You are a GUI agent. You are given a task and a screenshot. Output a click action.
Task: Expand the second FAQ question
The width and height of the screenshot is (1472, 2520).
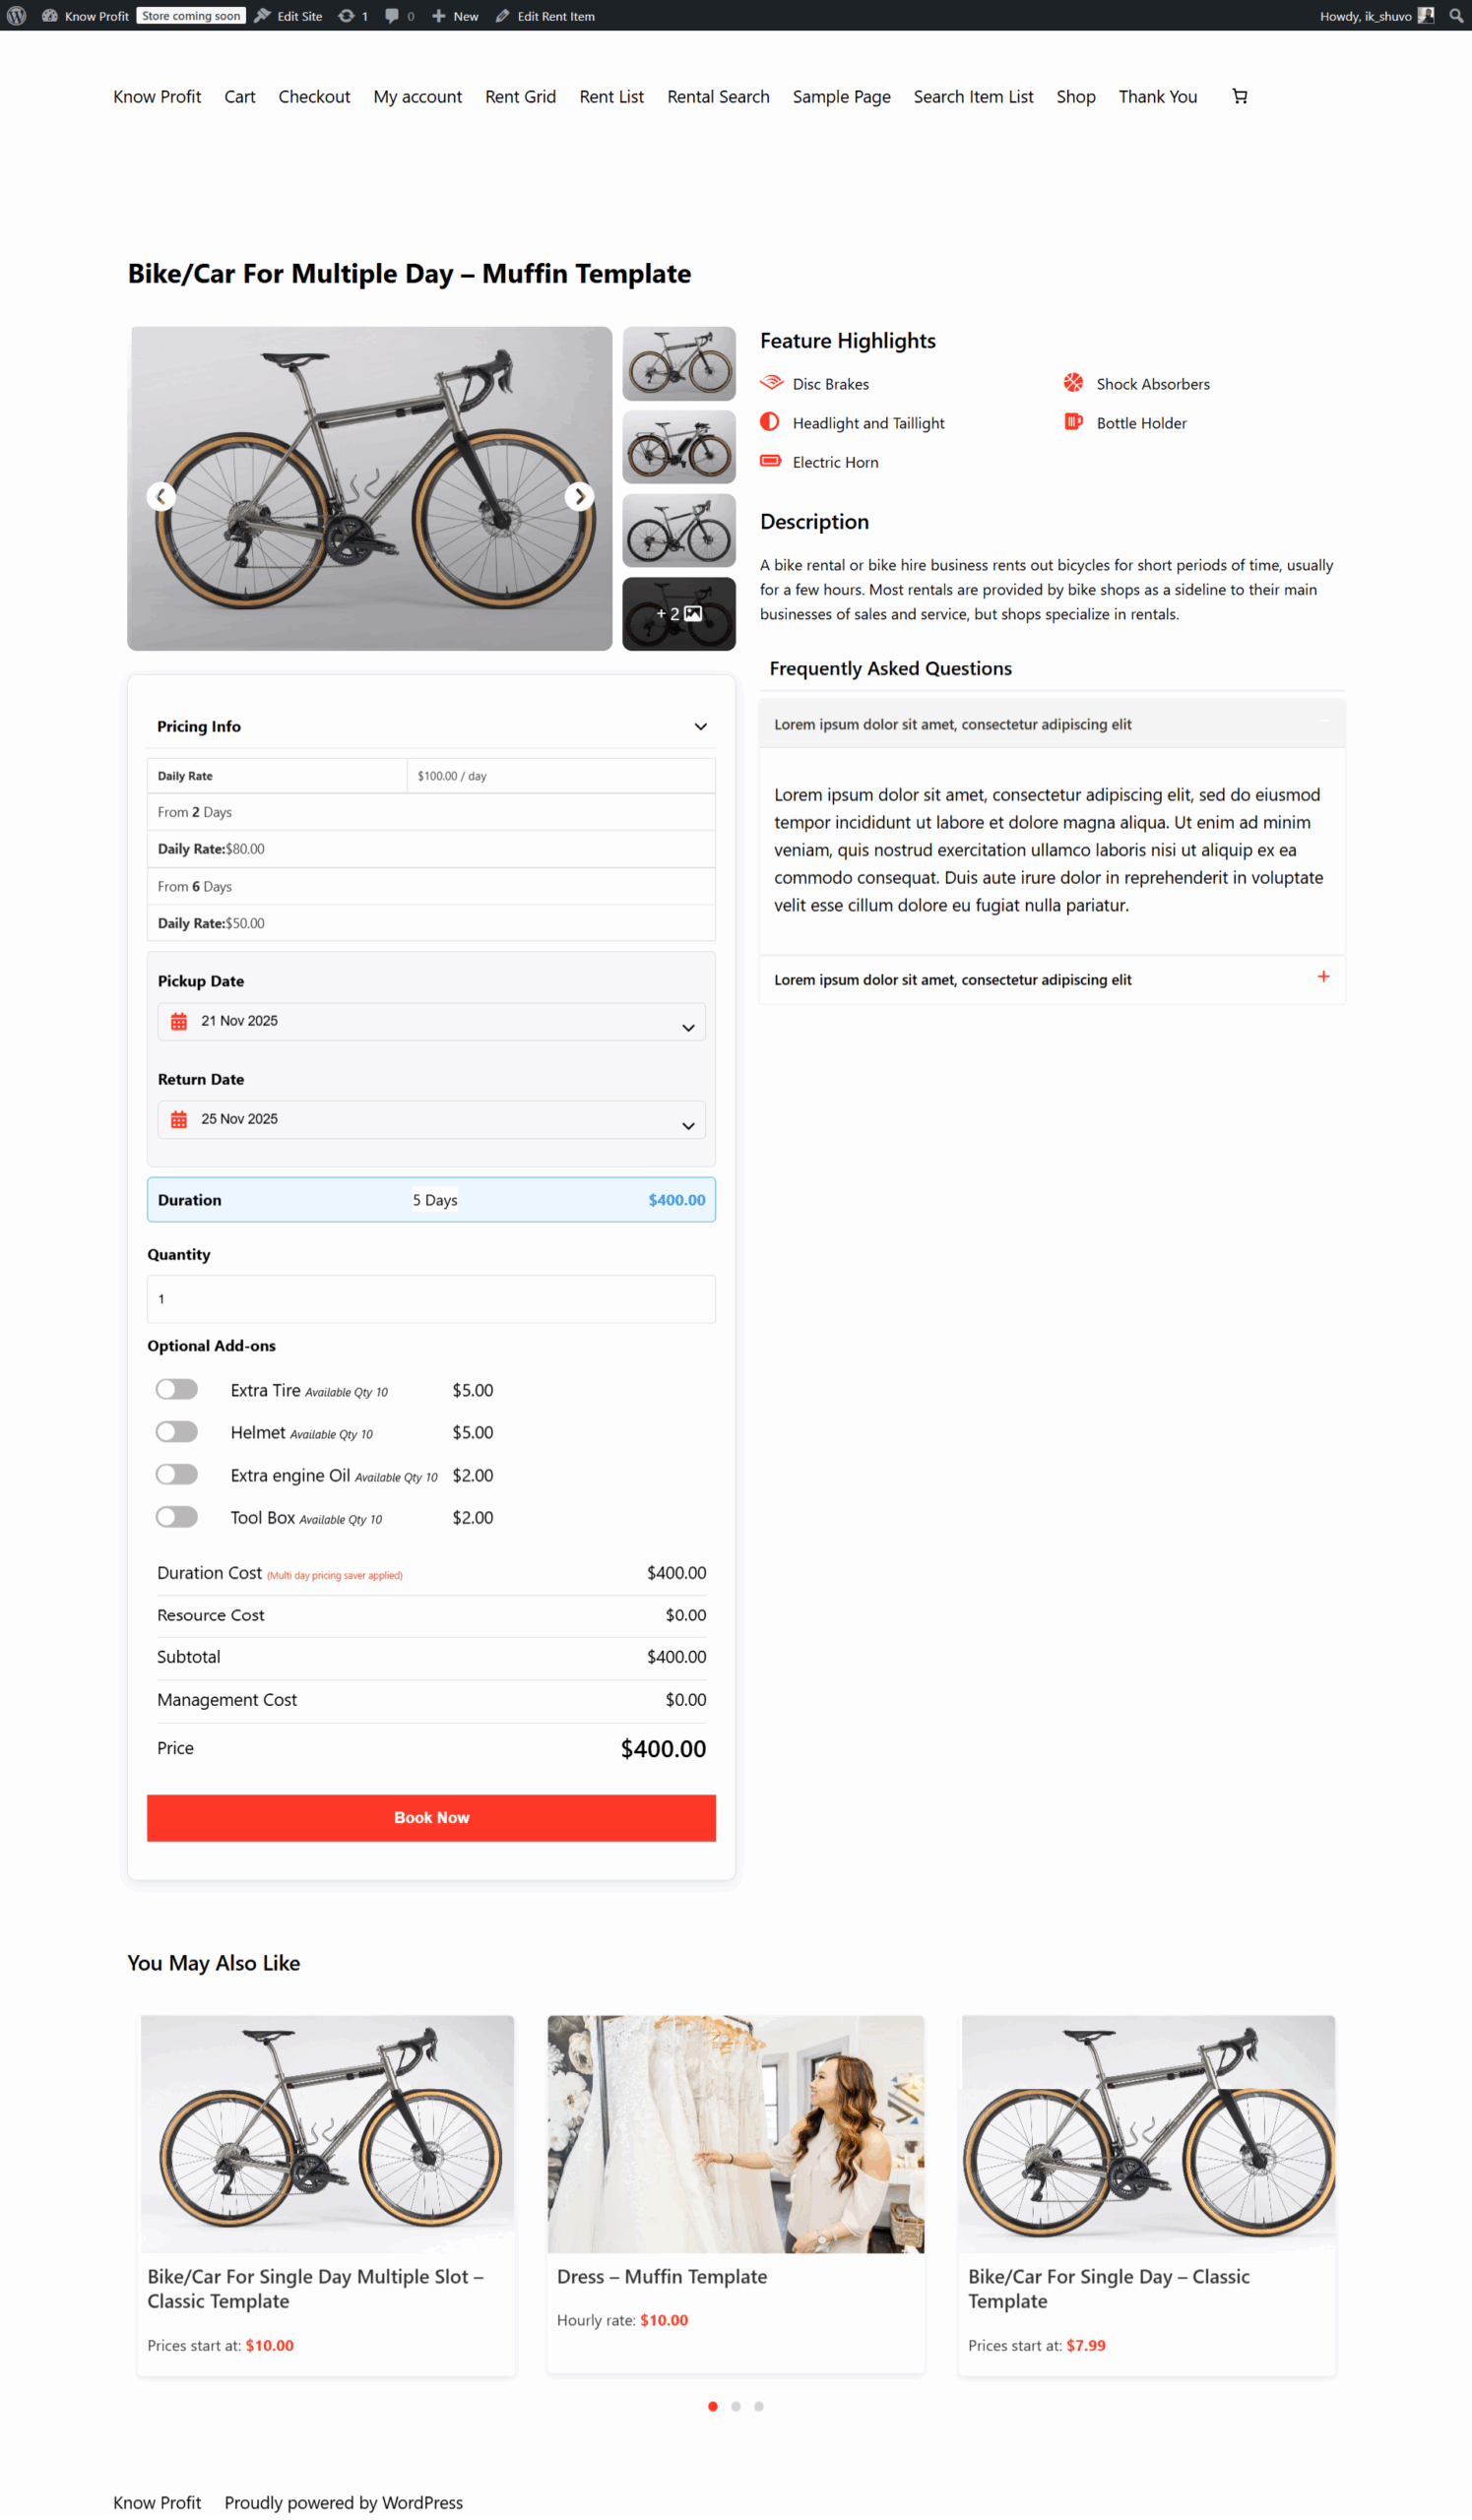point(1323,977)
